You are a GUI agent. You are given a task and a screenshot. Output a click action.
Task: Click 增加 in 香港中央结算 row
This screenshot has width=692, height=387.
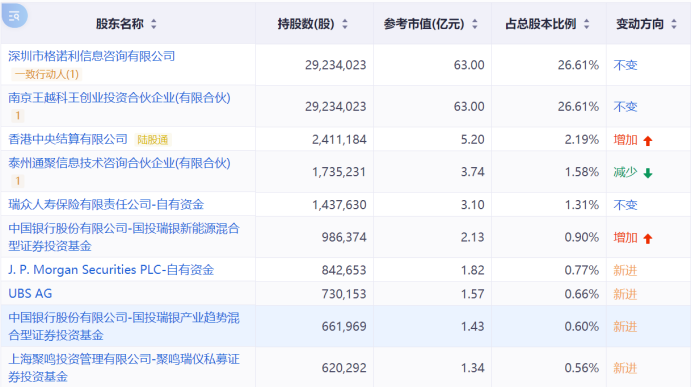point(625,140)
